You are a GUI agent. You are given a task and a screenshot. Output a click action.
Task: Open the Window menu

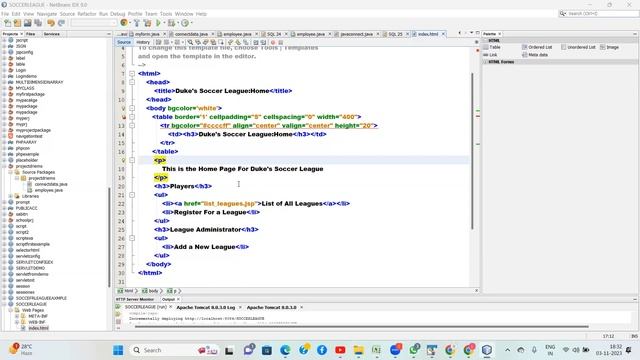(x=184, y=14)
